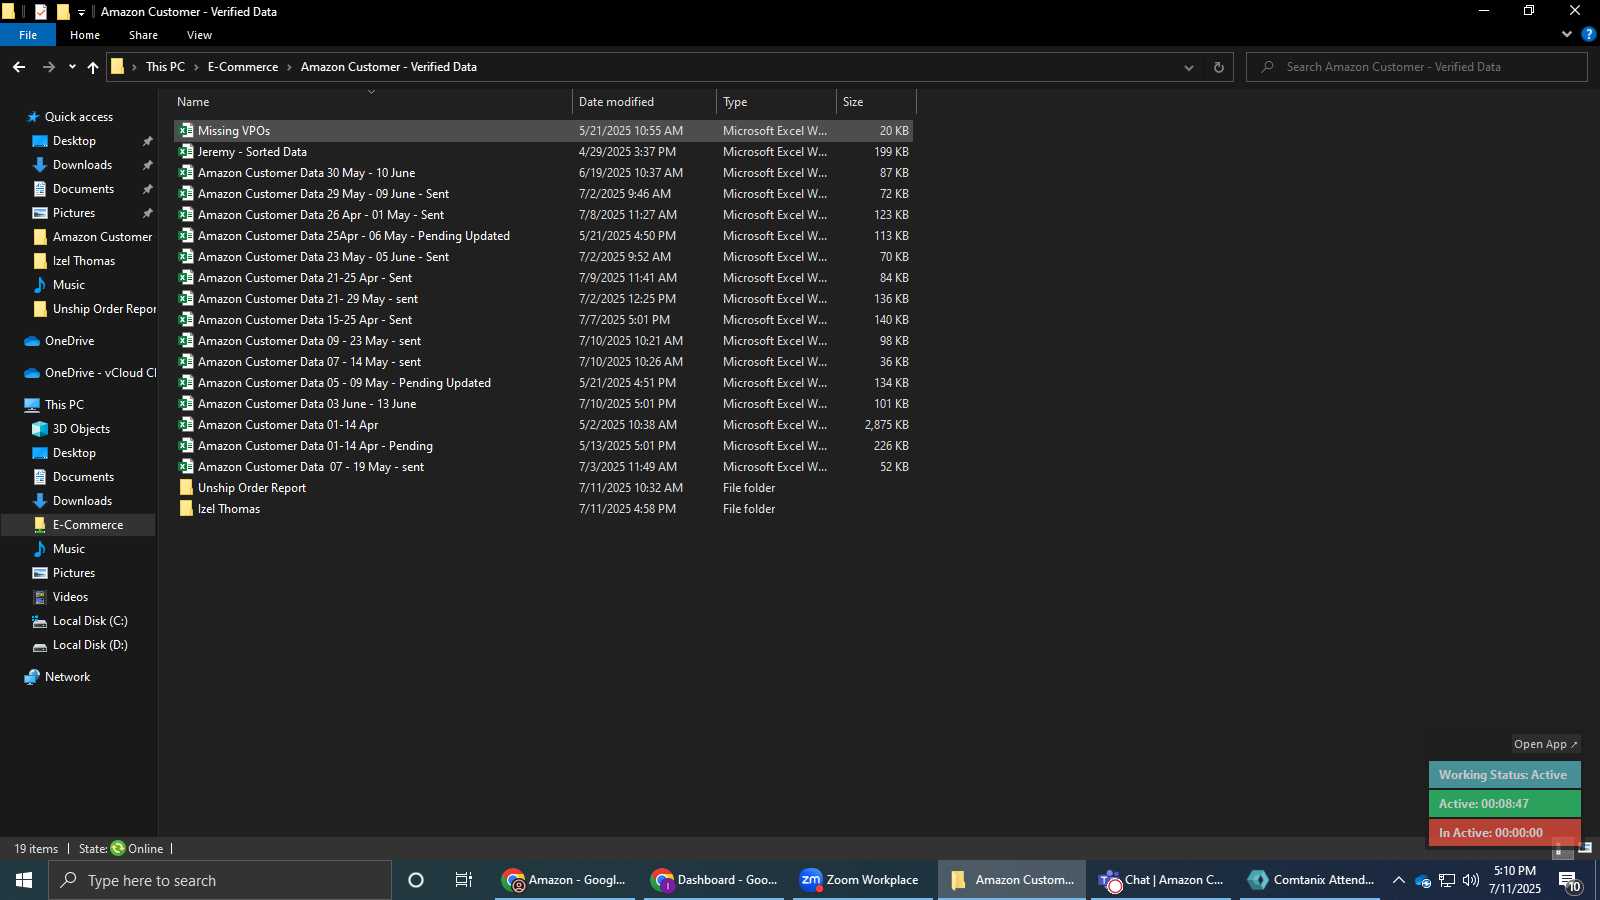
Task: Click the Open App button in tracker widget
Action: pyautogui.click(x=1545, y=744)
